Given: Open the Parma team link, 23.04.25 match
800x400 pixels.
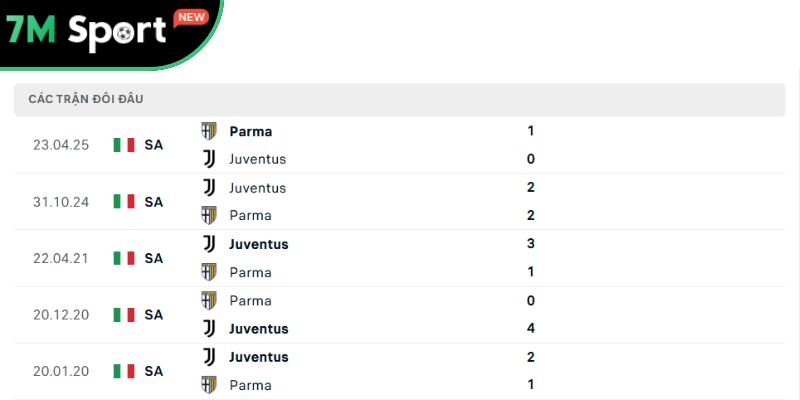Looking at the screenshot, I should pos(250,131).
